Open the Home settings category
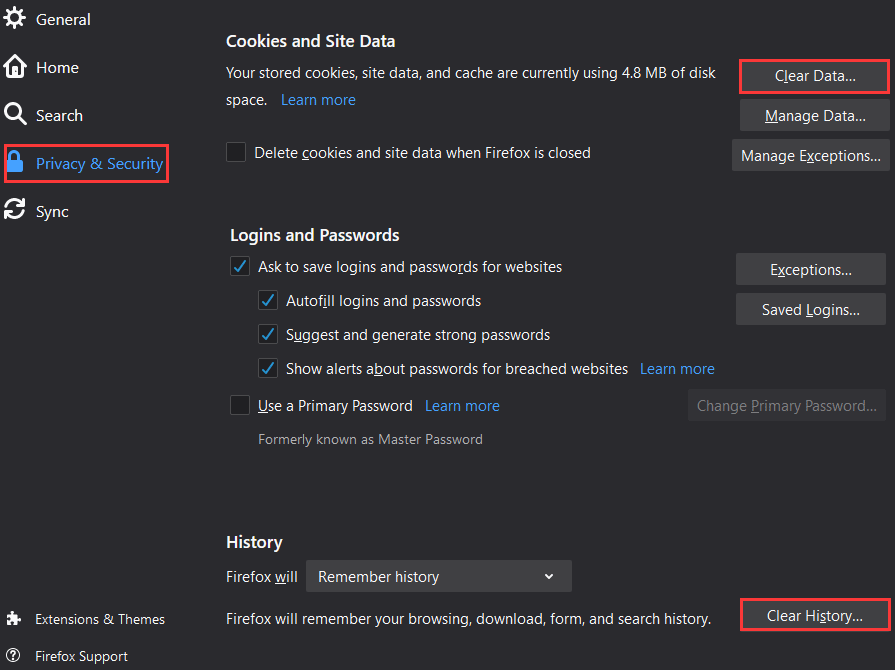The height and width of the screenshot is (670, 895). tap(57, 67)
